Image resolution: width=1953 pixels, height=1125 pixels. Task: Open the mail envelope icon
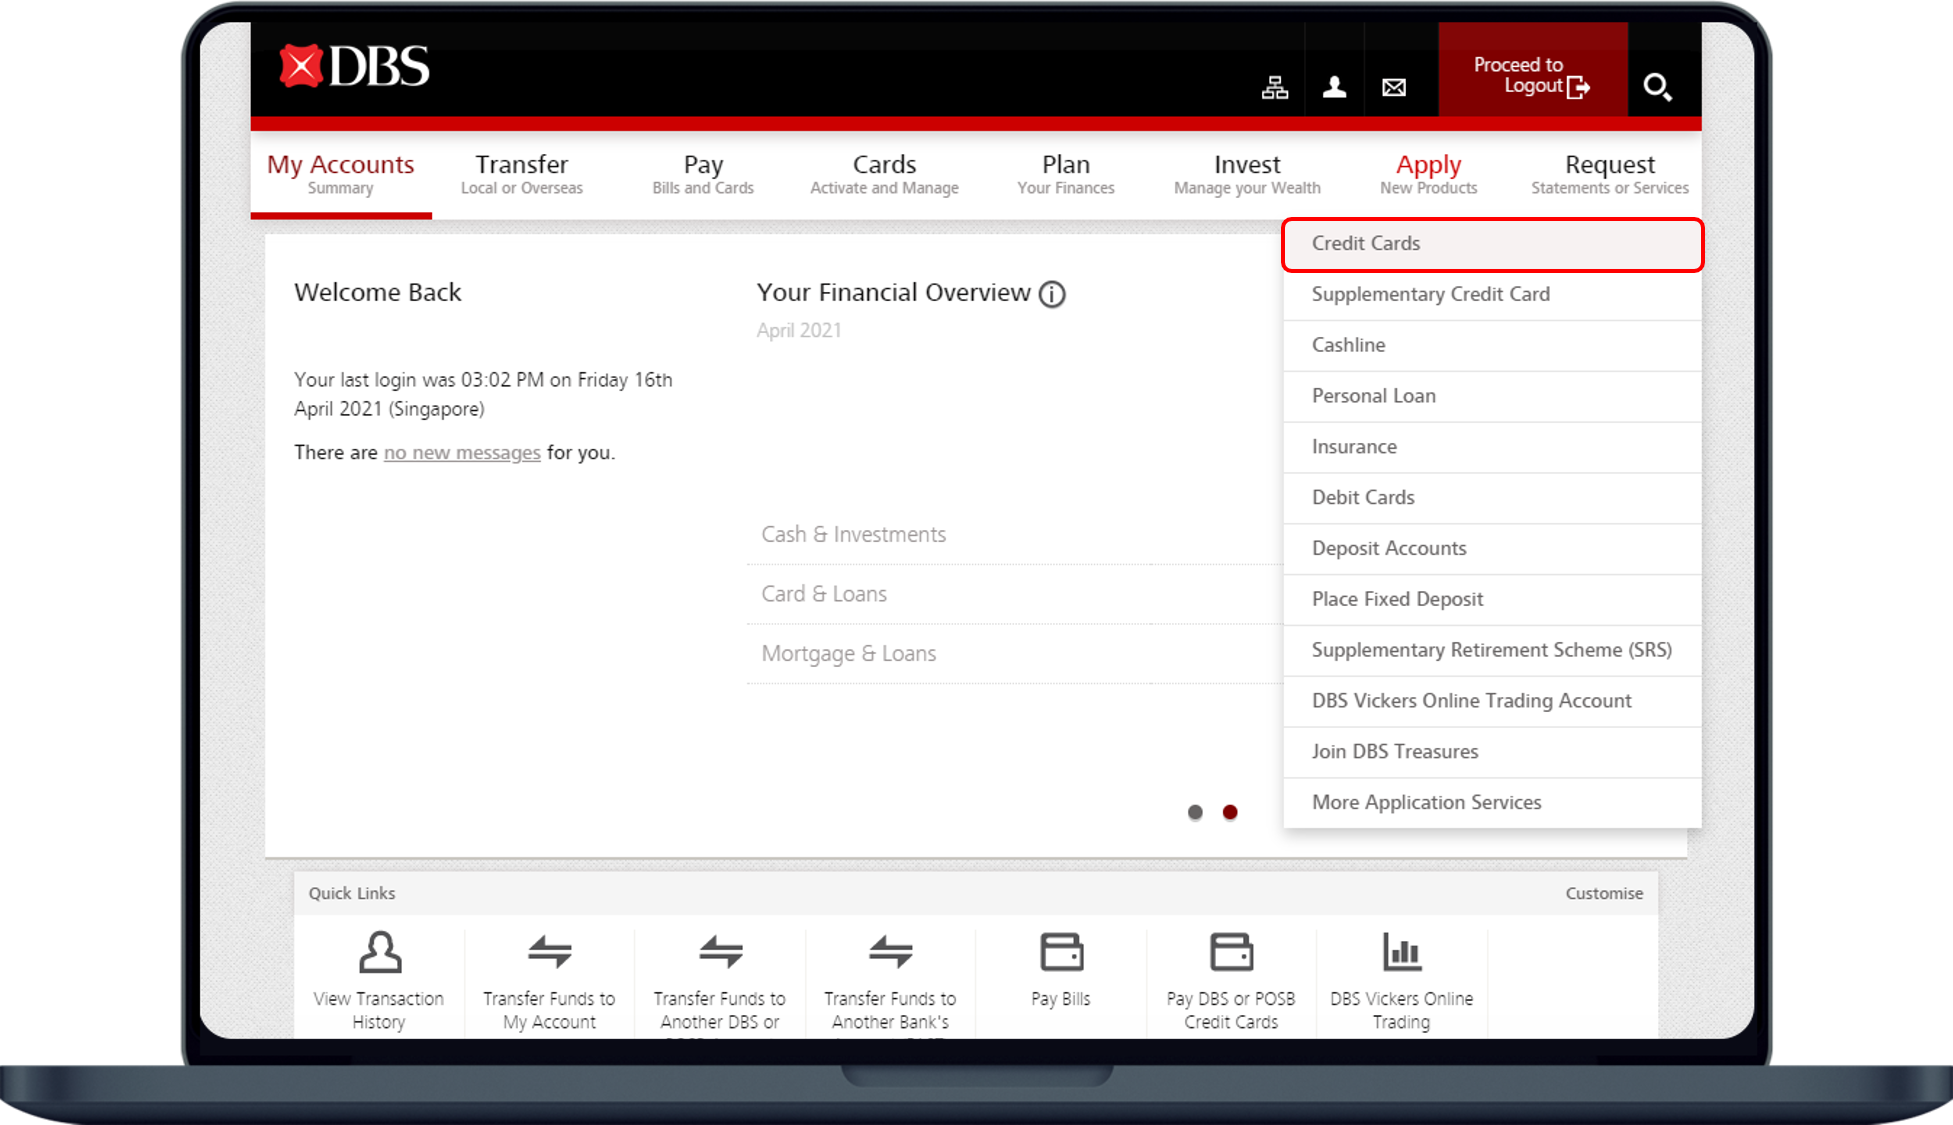1393,88
